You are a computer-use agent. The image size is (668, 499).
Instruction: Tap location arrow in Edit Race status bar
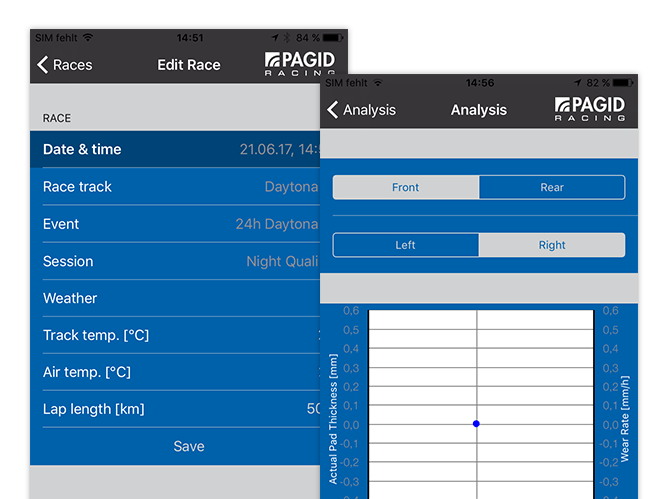(x=275, y=38)
